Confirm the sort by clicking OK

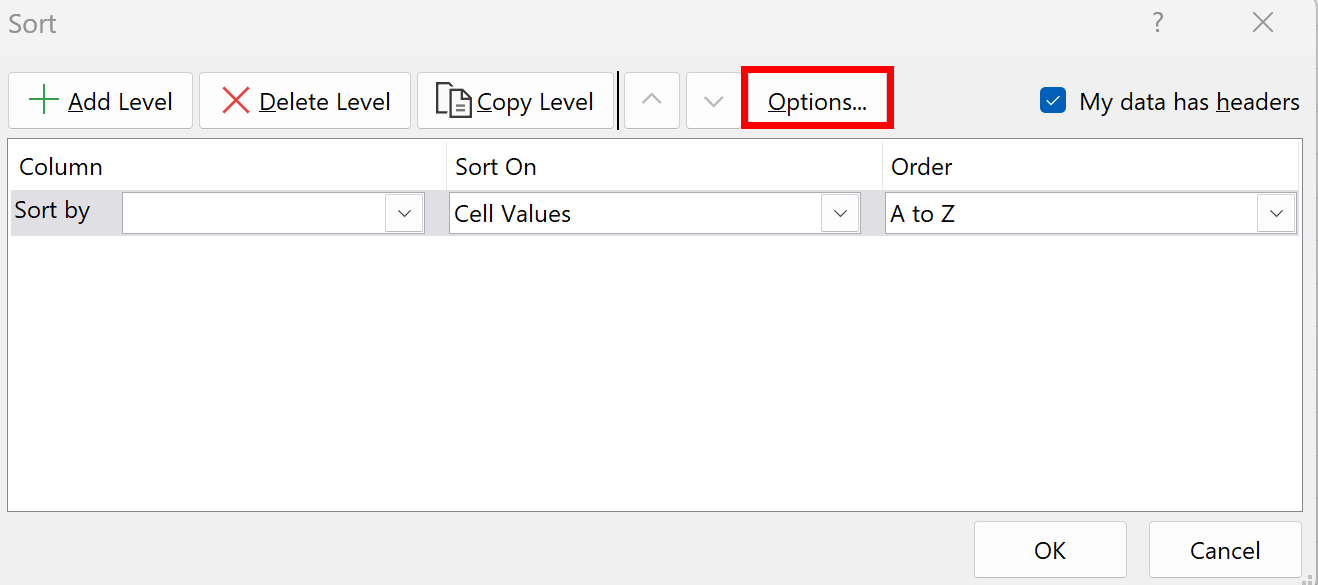[x=1049, y=549]
